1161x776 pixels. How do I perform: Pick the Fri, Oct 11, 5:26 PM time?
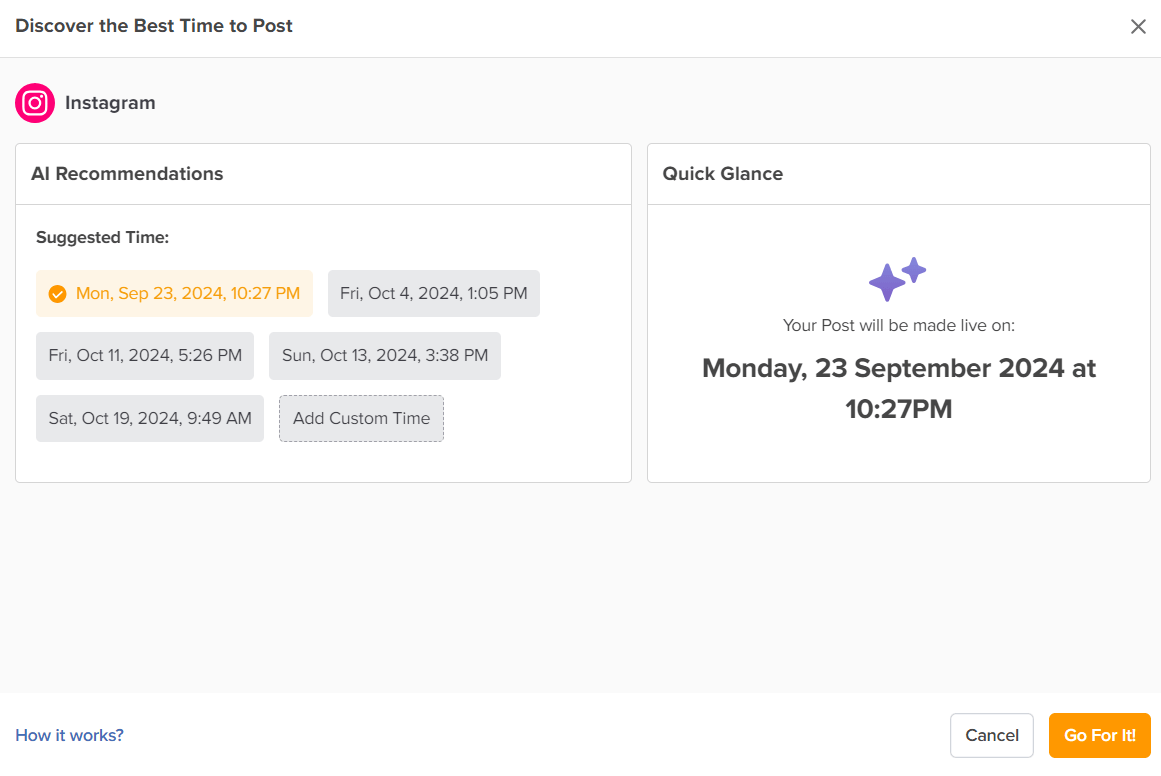tap(145, 355)
